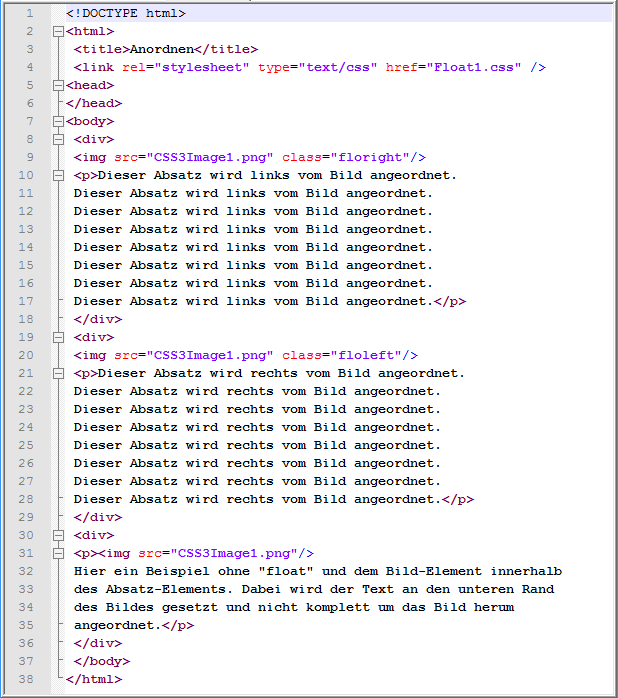Collapse the paragraph fold marker on line 21
Viewport: 618px width, 698px height.
[x=58, y=374]
